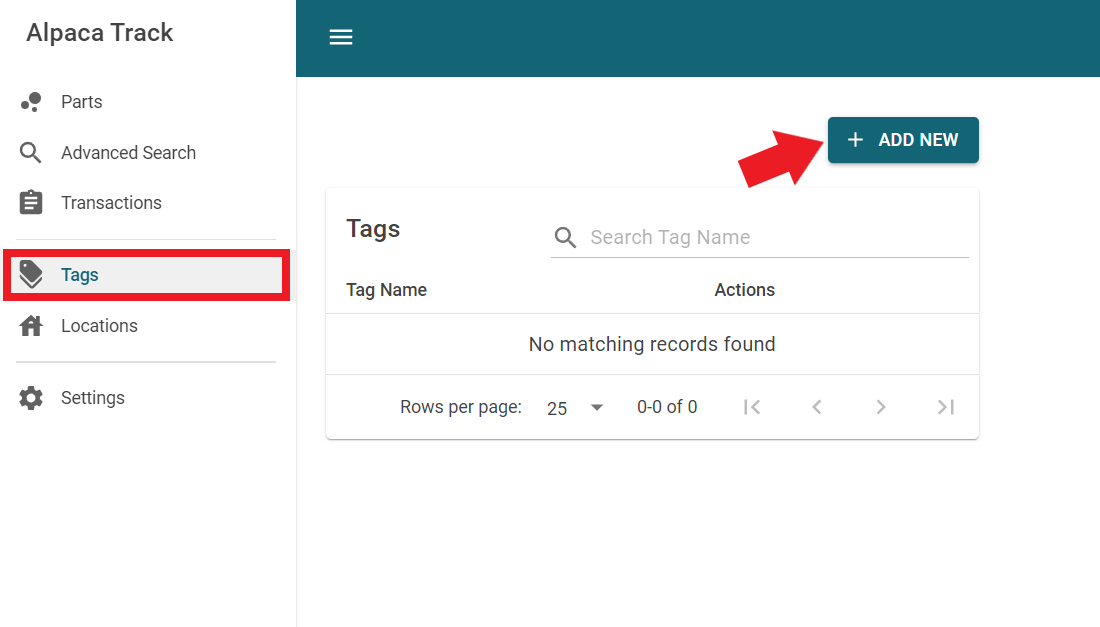
Task: Click the Advanced Search magnifier icon
Action: [x=31, y=153]
